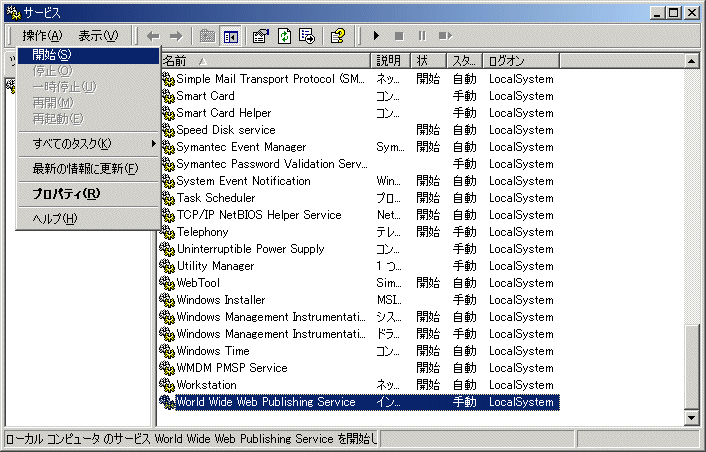Screen dimensions: 706x452
Task: Open the 表示(V) menu
Action: pyautogui.click(x=98, y=35)
